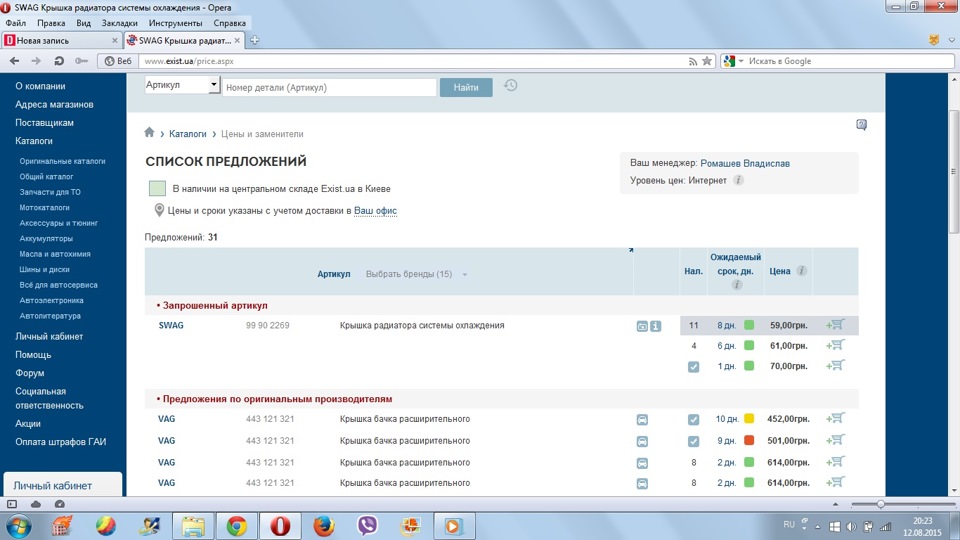Click availability checkmark in 70,00грн row

click(x=693, y=367)
